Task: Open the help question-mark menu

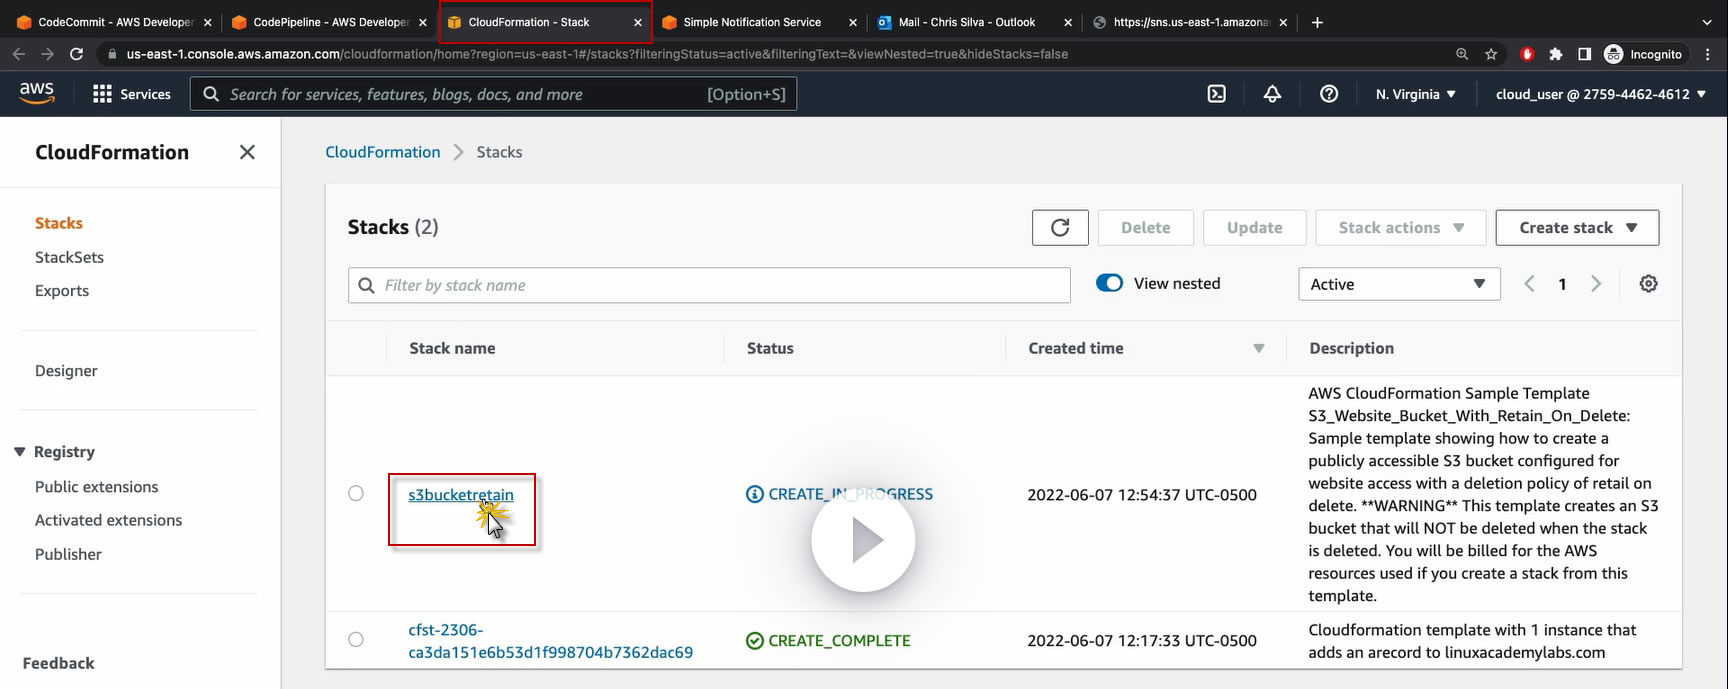Action: (x=1329, y=94)
